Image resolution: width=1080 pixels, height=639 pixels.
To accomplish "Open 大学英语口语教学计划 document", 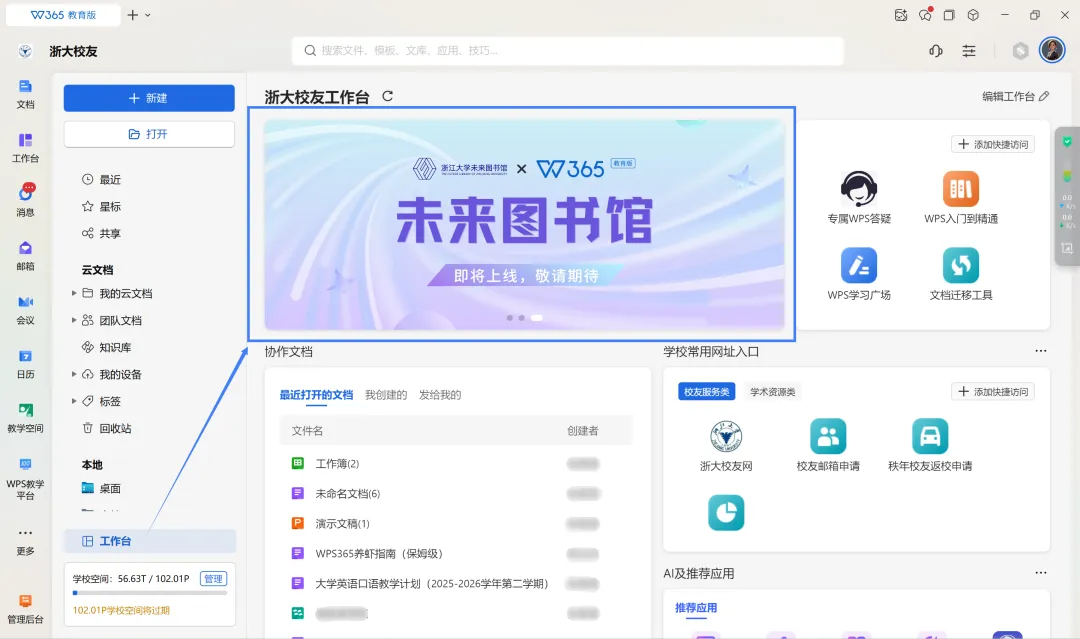I will pos(431,583).
